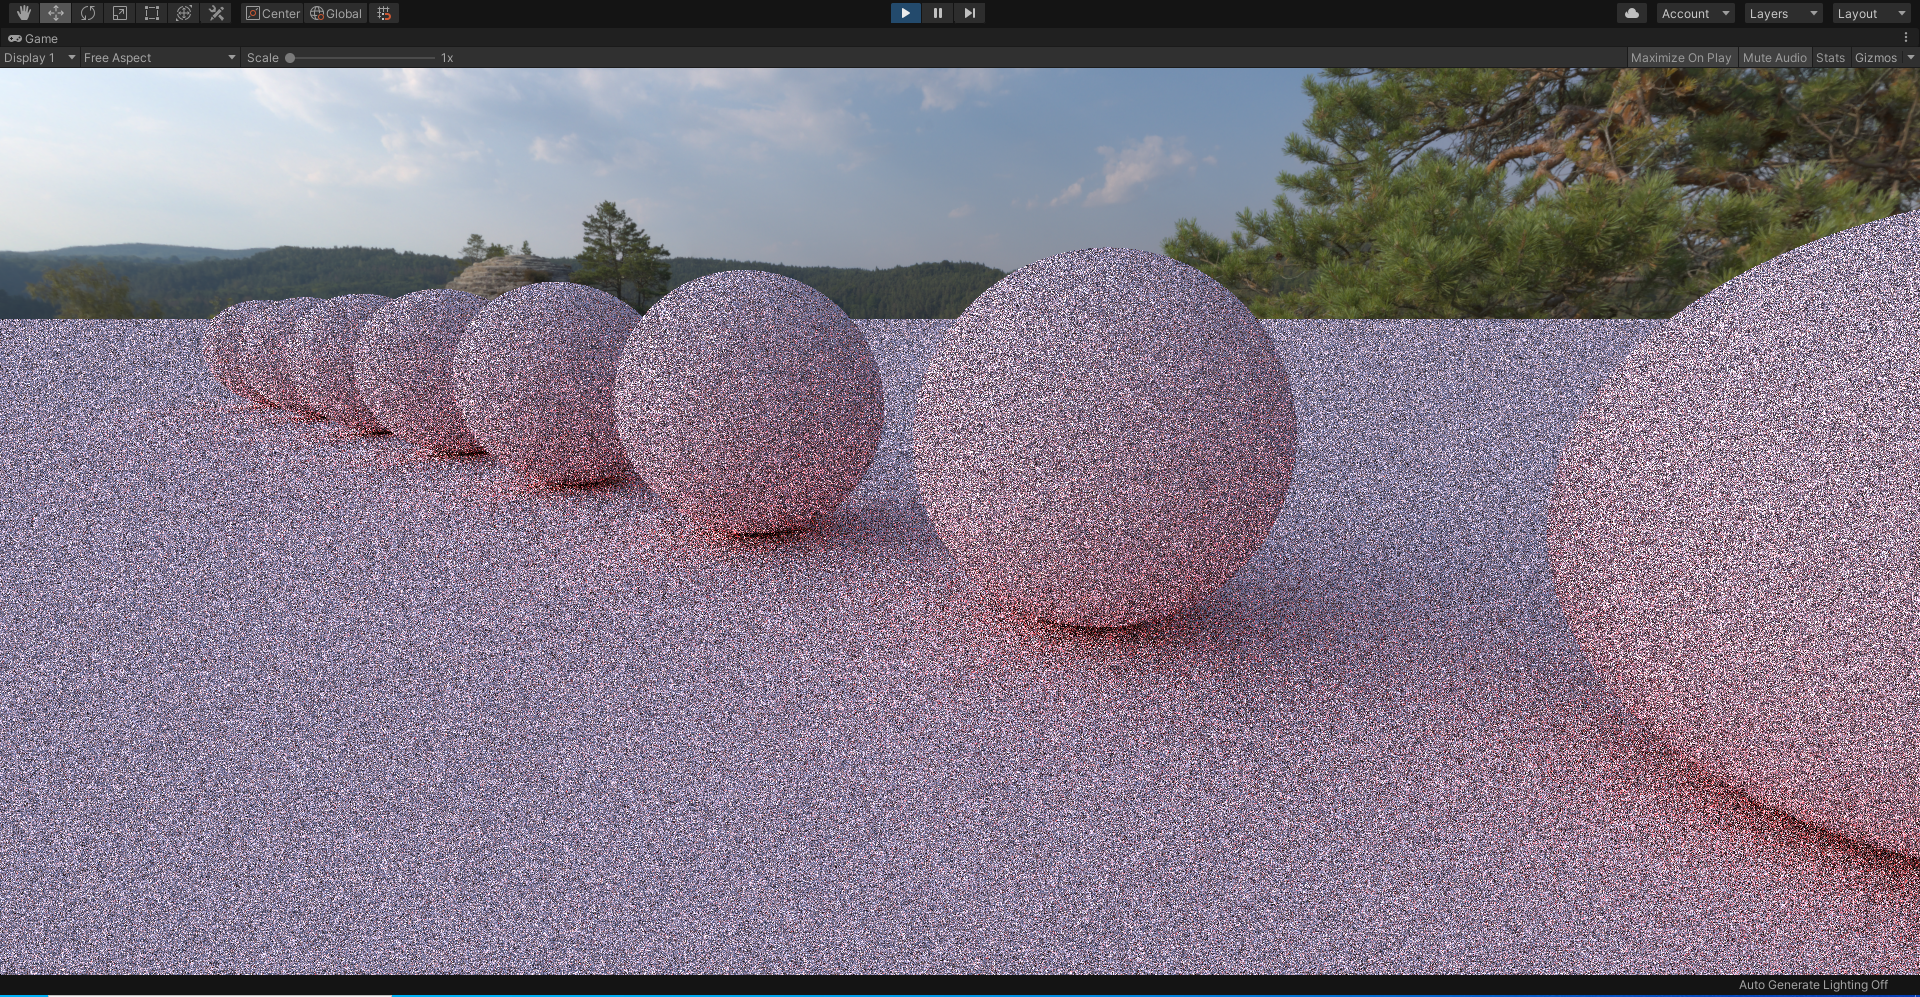
Task: Toggle the Stats overlay
Action: [1830, 58]
